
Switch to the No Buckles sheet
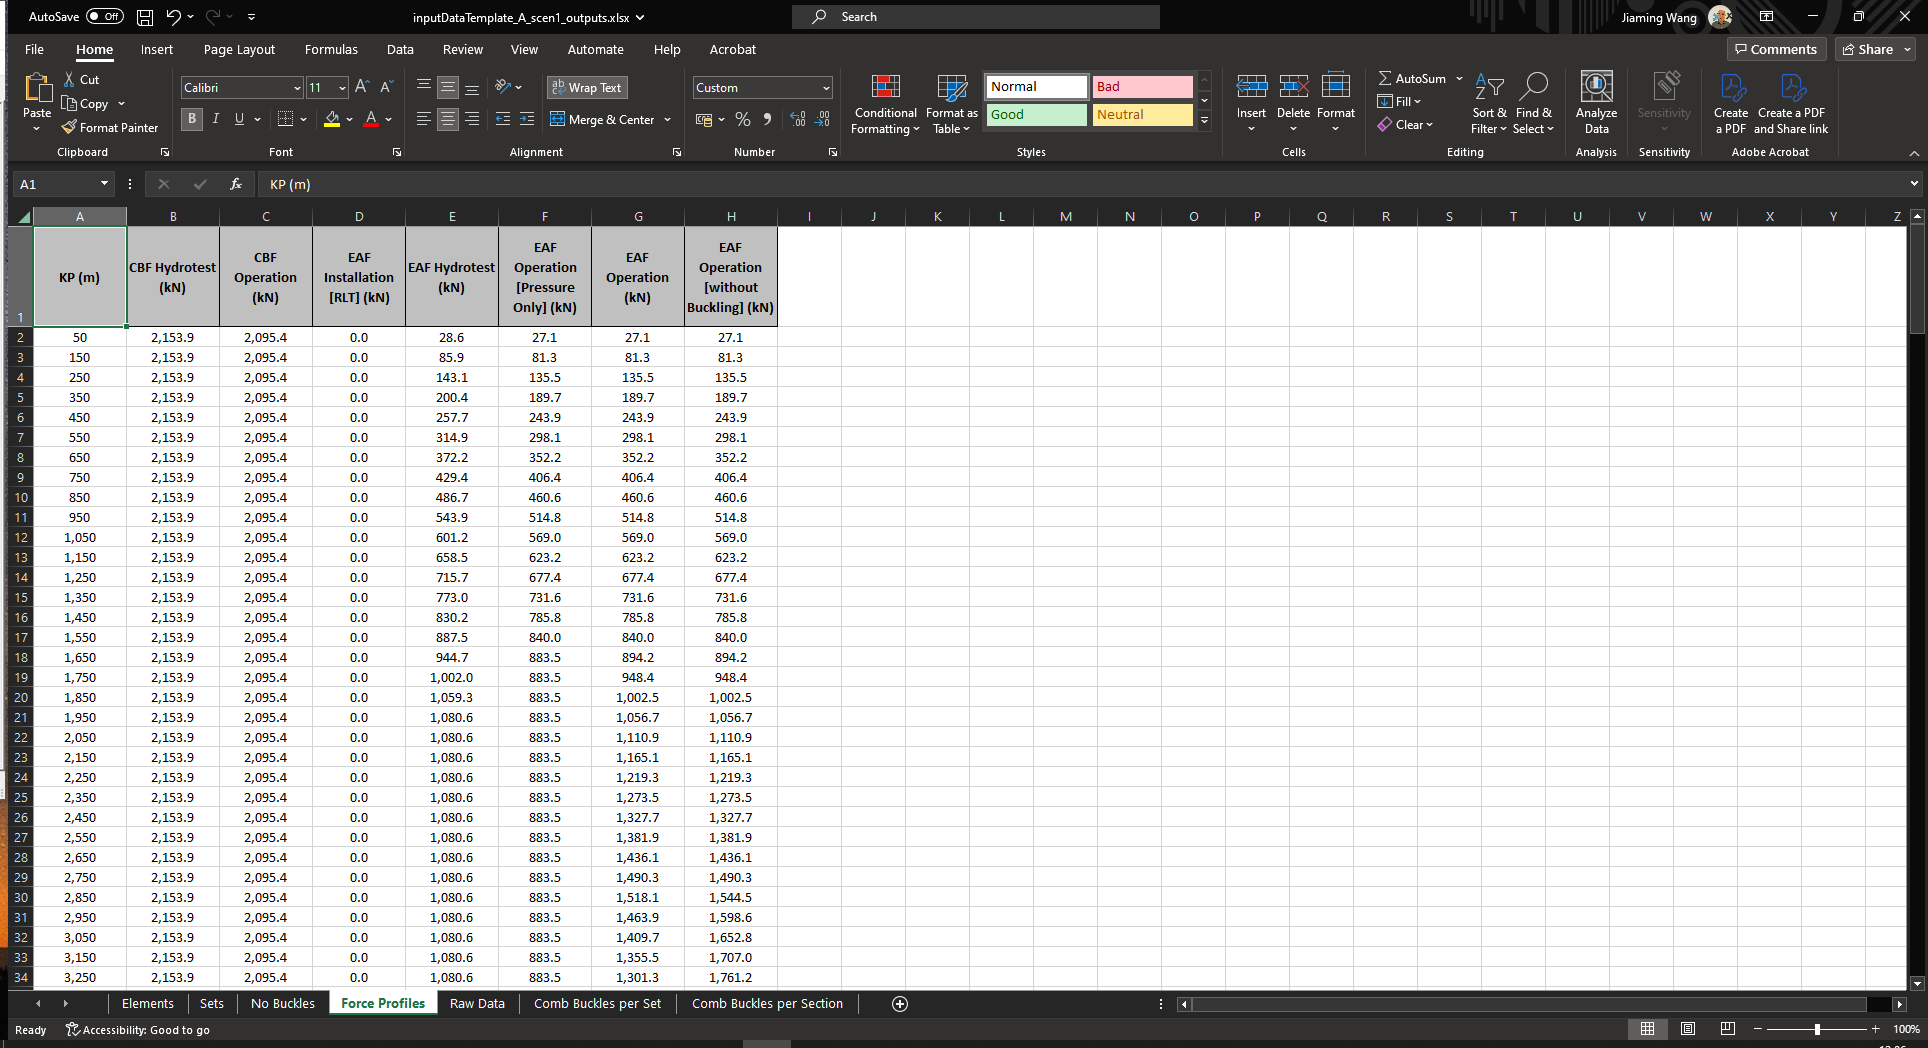coord(282,1004)
